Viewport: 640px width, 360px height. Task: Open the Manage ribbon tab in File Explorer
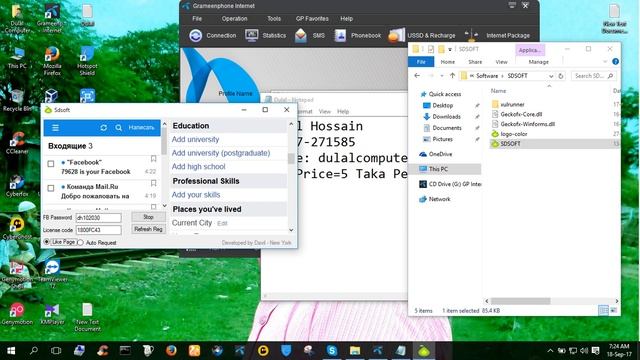tap(538, 62)
